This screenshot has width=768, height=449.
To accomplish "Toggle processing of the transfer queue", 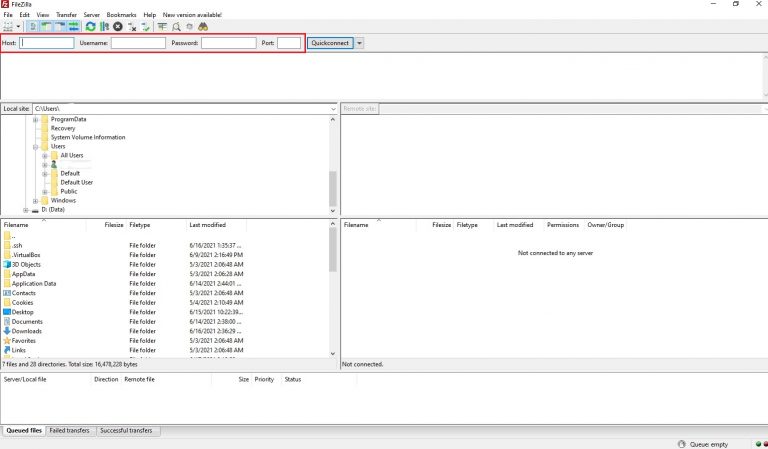I will [x=104, y=26].
